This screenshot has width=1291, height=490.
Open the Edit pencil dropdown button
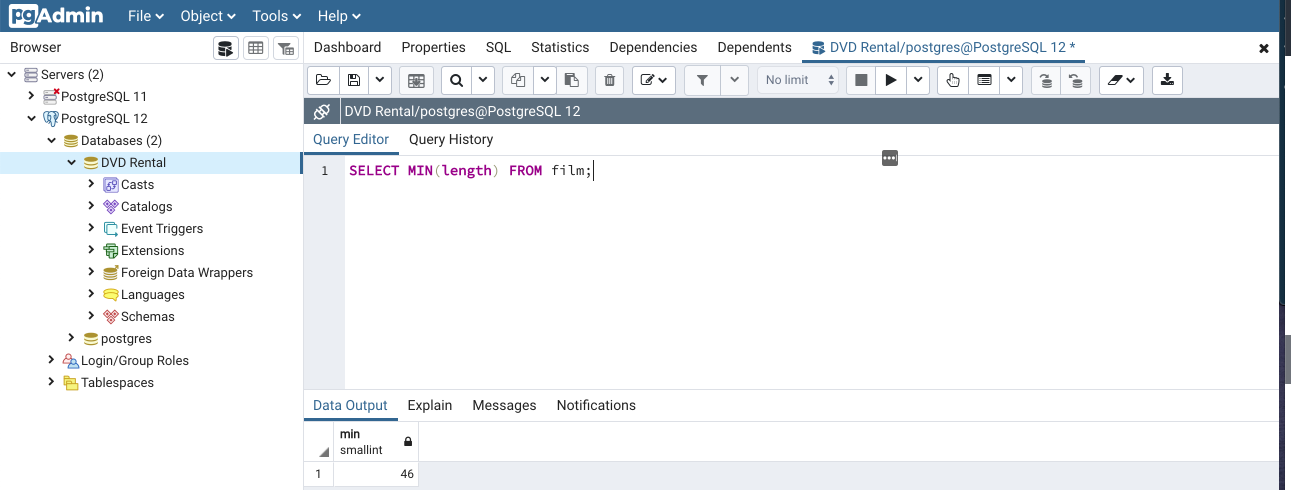pos(654,80)
